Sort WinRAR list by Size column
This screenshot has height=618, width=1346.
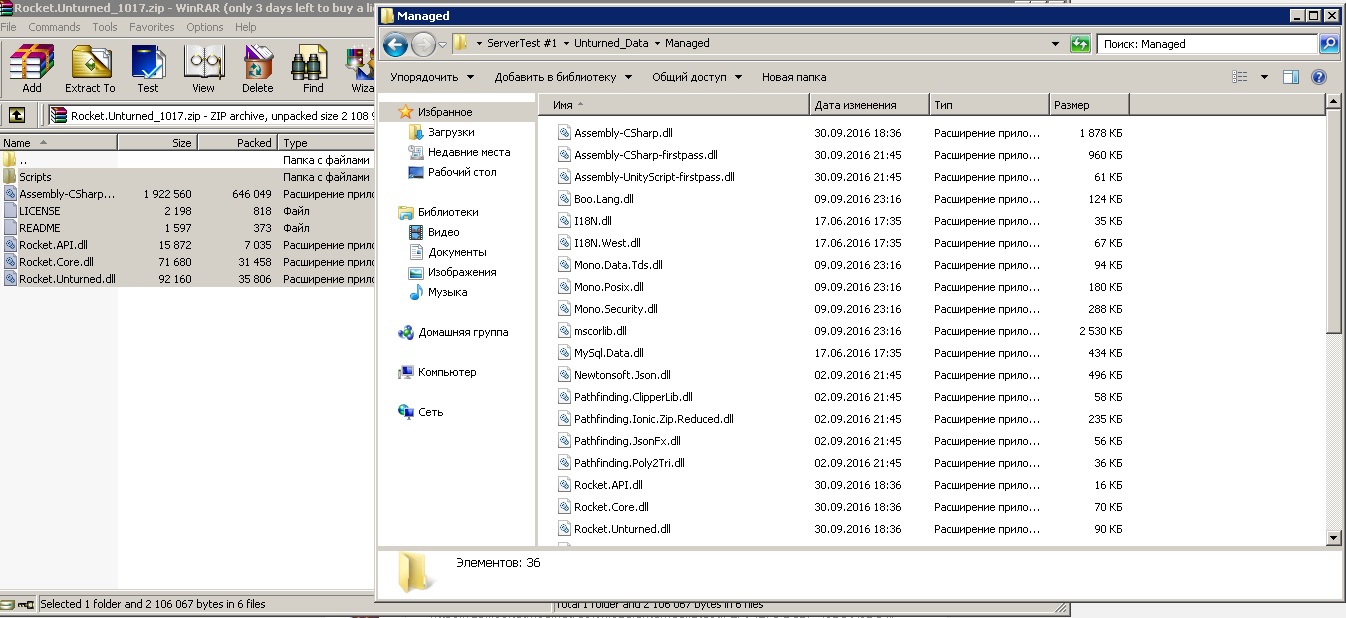point(157,143)
